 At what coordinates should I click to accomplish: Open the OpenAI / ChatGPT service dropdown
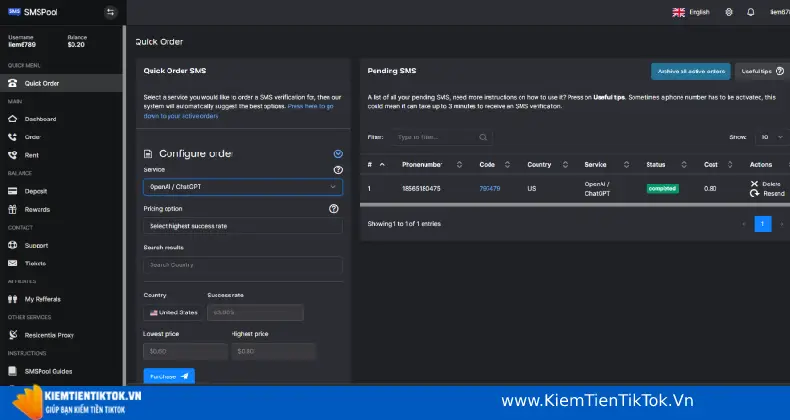(x=243, y=187)
